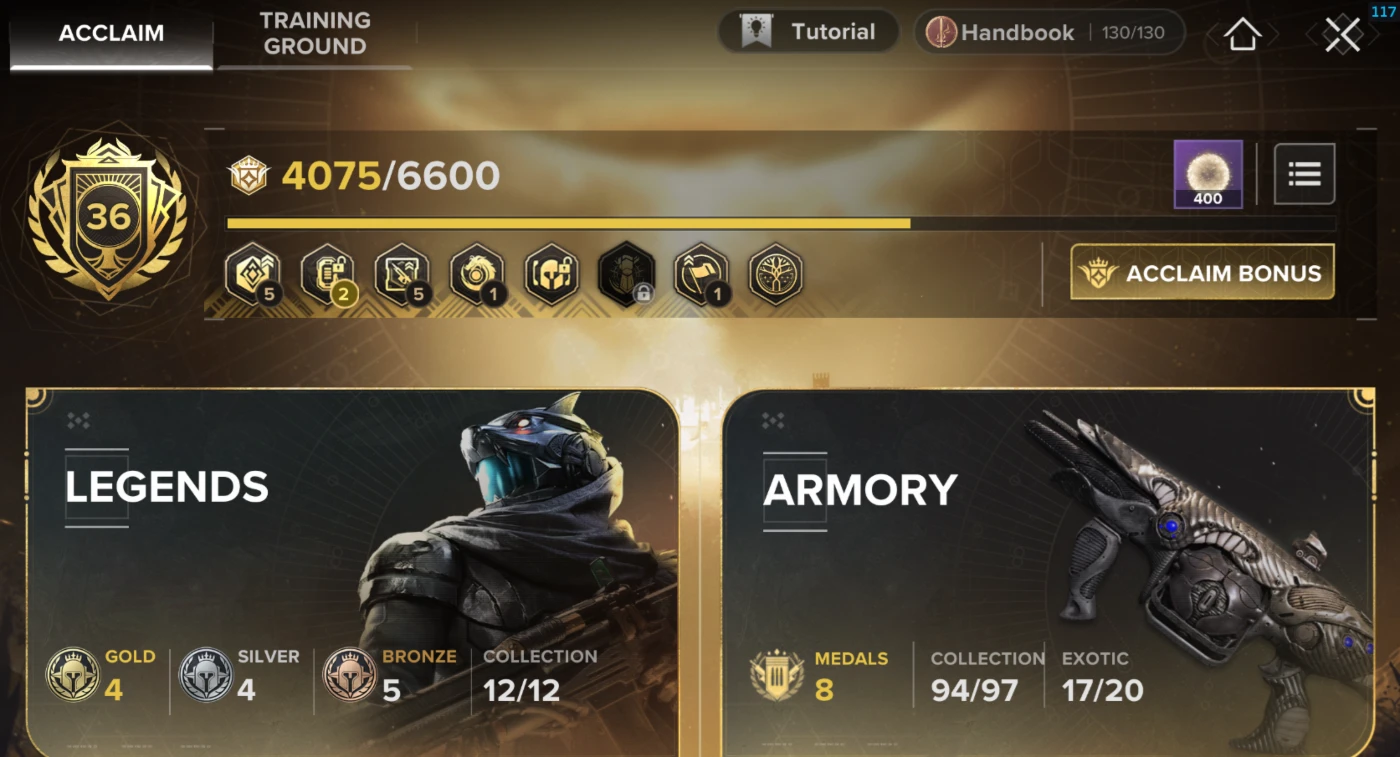The height and width of the screenshot is (757, 1400).
Task: Open the first diamond perk with 5
Action: pyautogui.click(x=252, y=274)
